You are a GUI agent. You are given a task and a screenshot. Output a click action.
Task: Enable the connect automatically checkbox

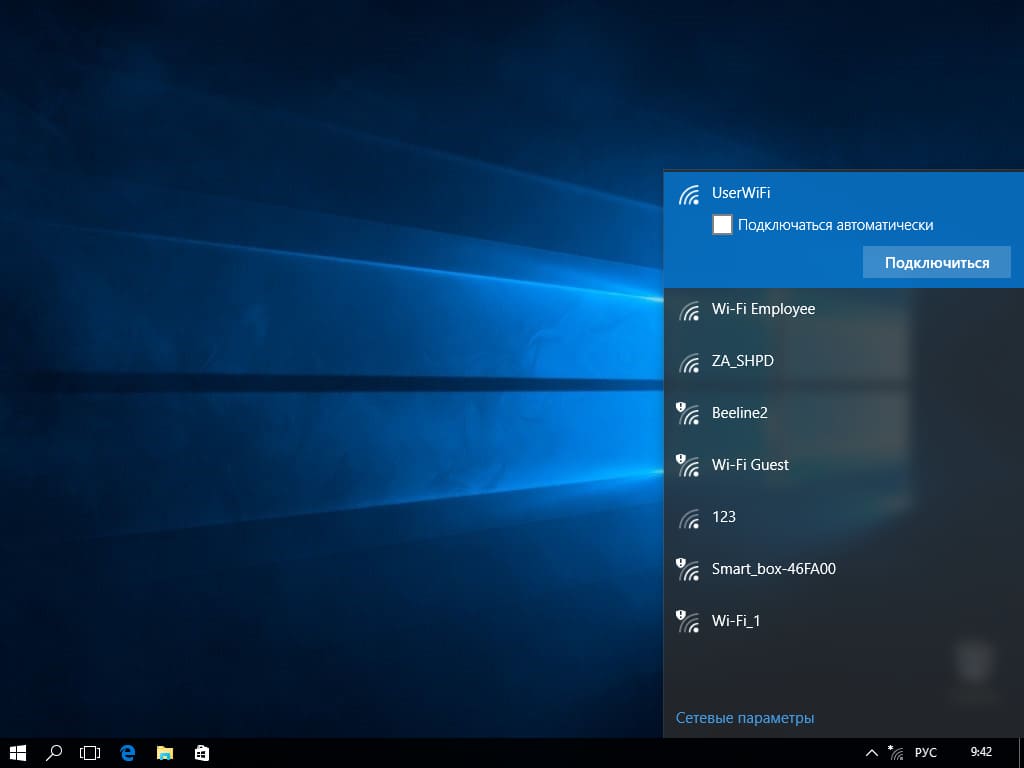click(x=722, y=225)
